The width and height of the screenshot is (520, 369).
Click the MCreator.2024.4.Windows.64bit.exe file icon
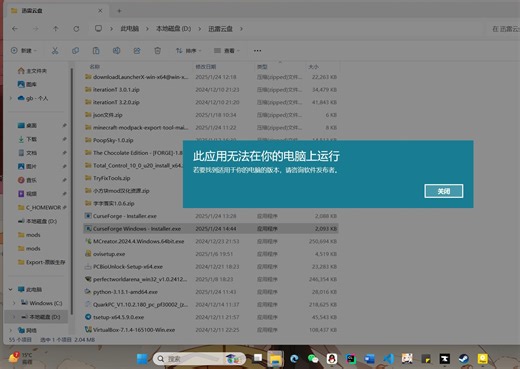(x=88, y=241)
